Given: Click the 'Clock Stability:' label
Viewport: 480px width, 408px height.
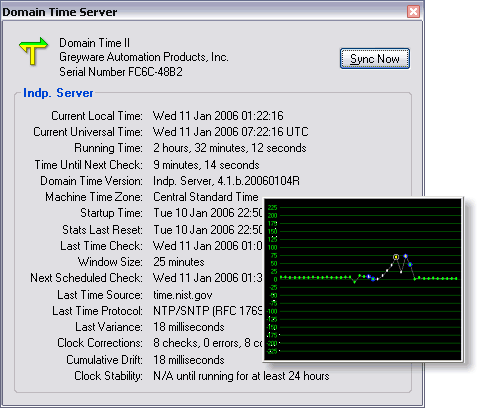Looking at the screenshot, I should click(x=108, y=376).
